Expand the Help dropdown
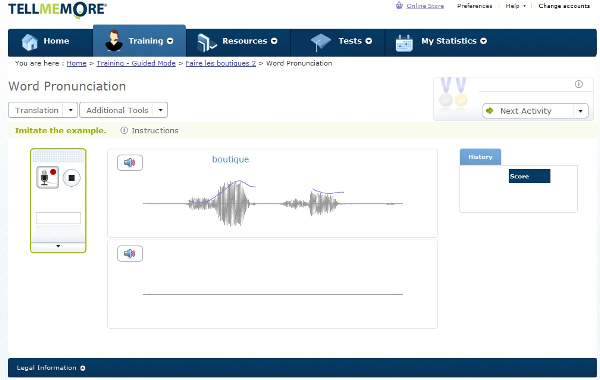This screenshot has height=380, width=600. (515, 6)
